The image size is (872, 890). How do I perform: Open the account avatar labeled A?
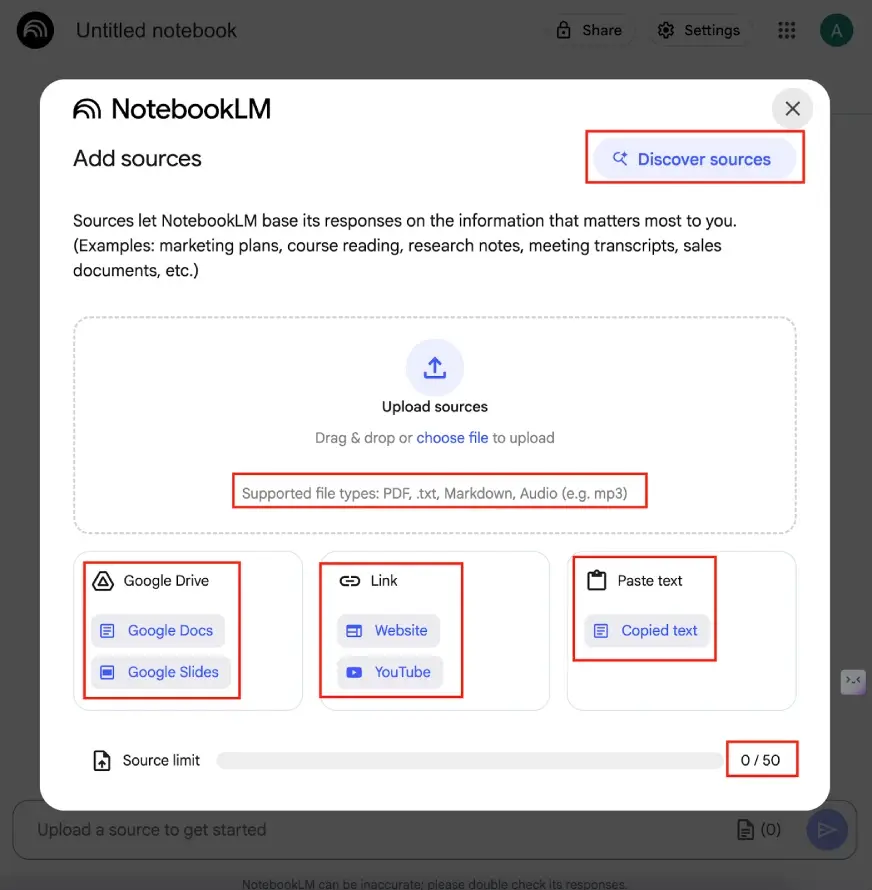click(836, 30)
